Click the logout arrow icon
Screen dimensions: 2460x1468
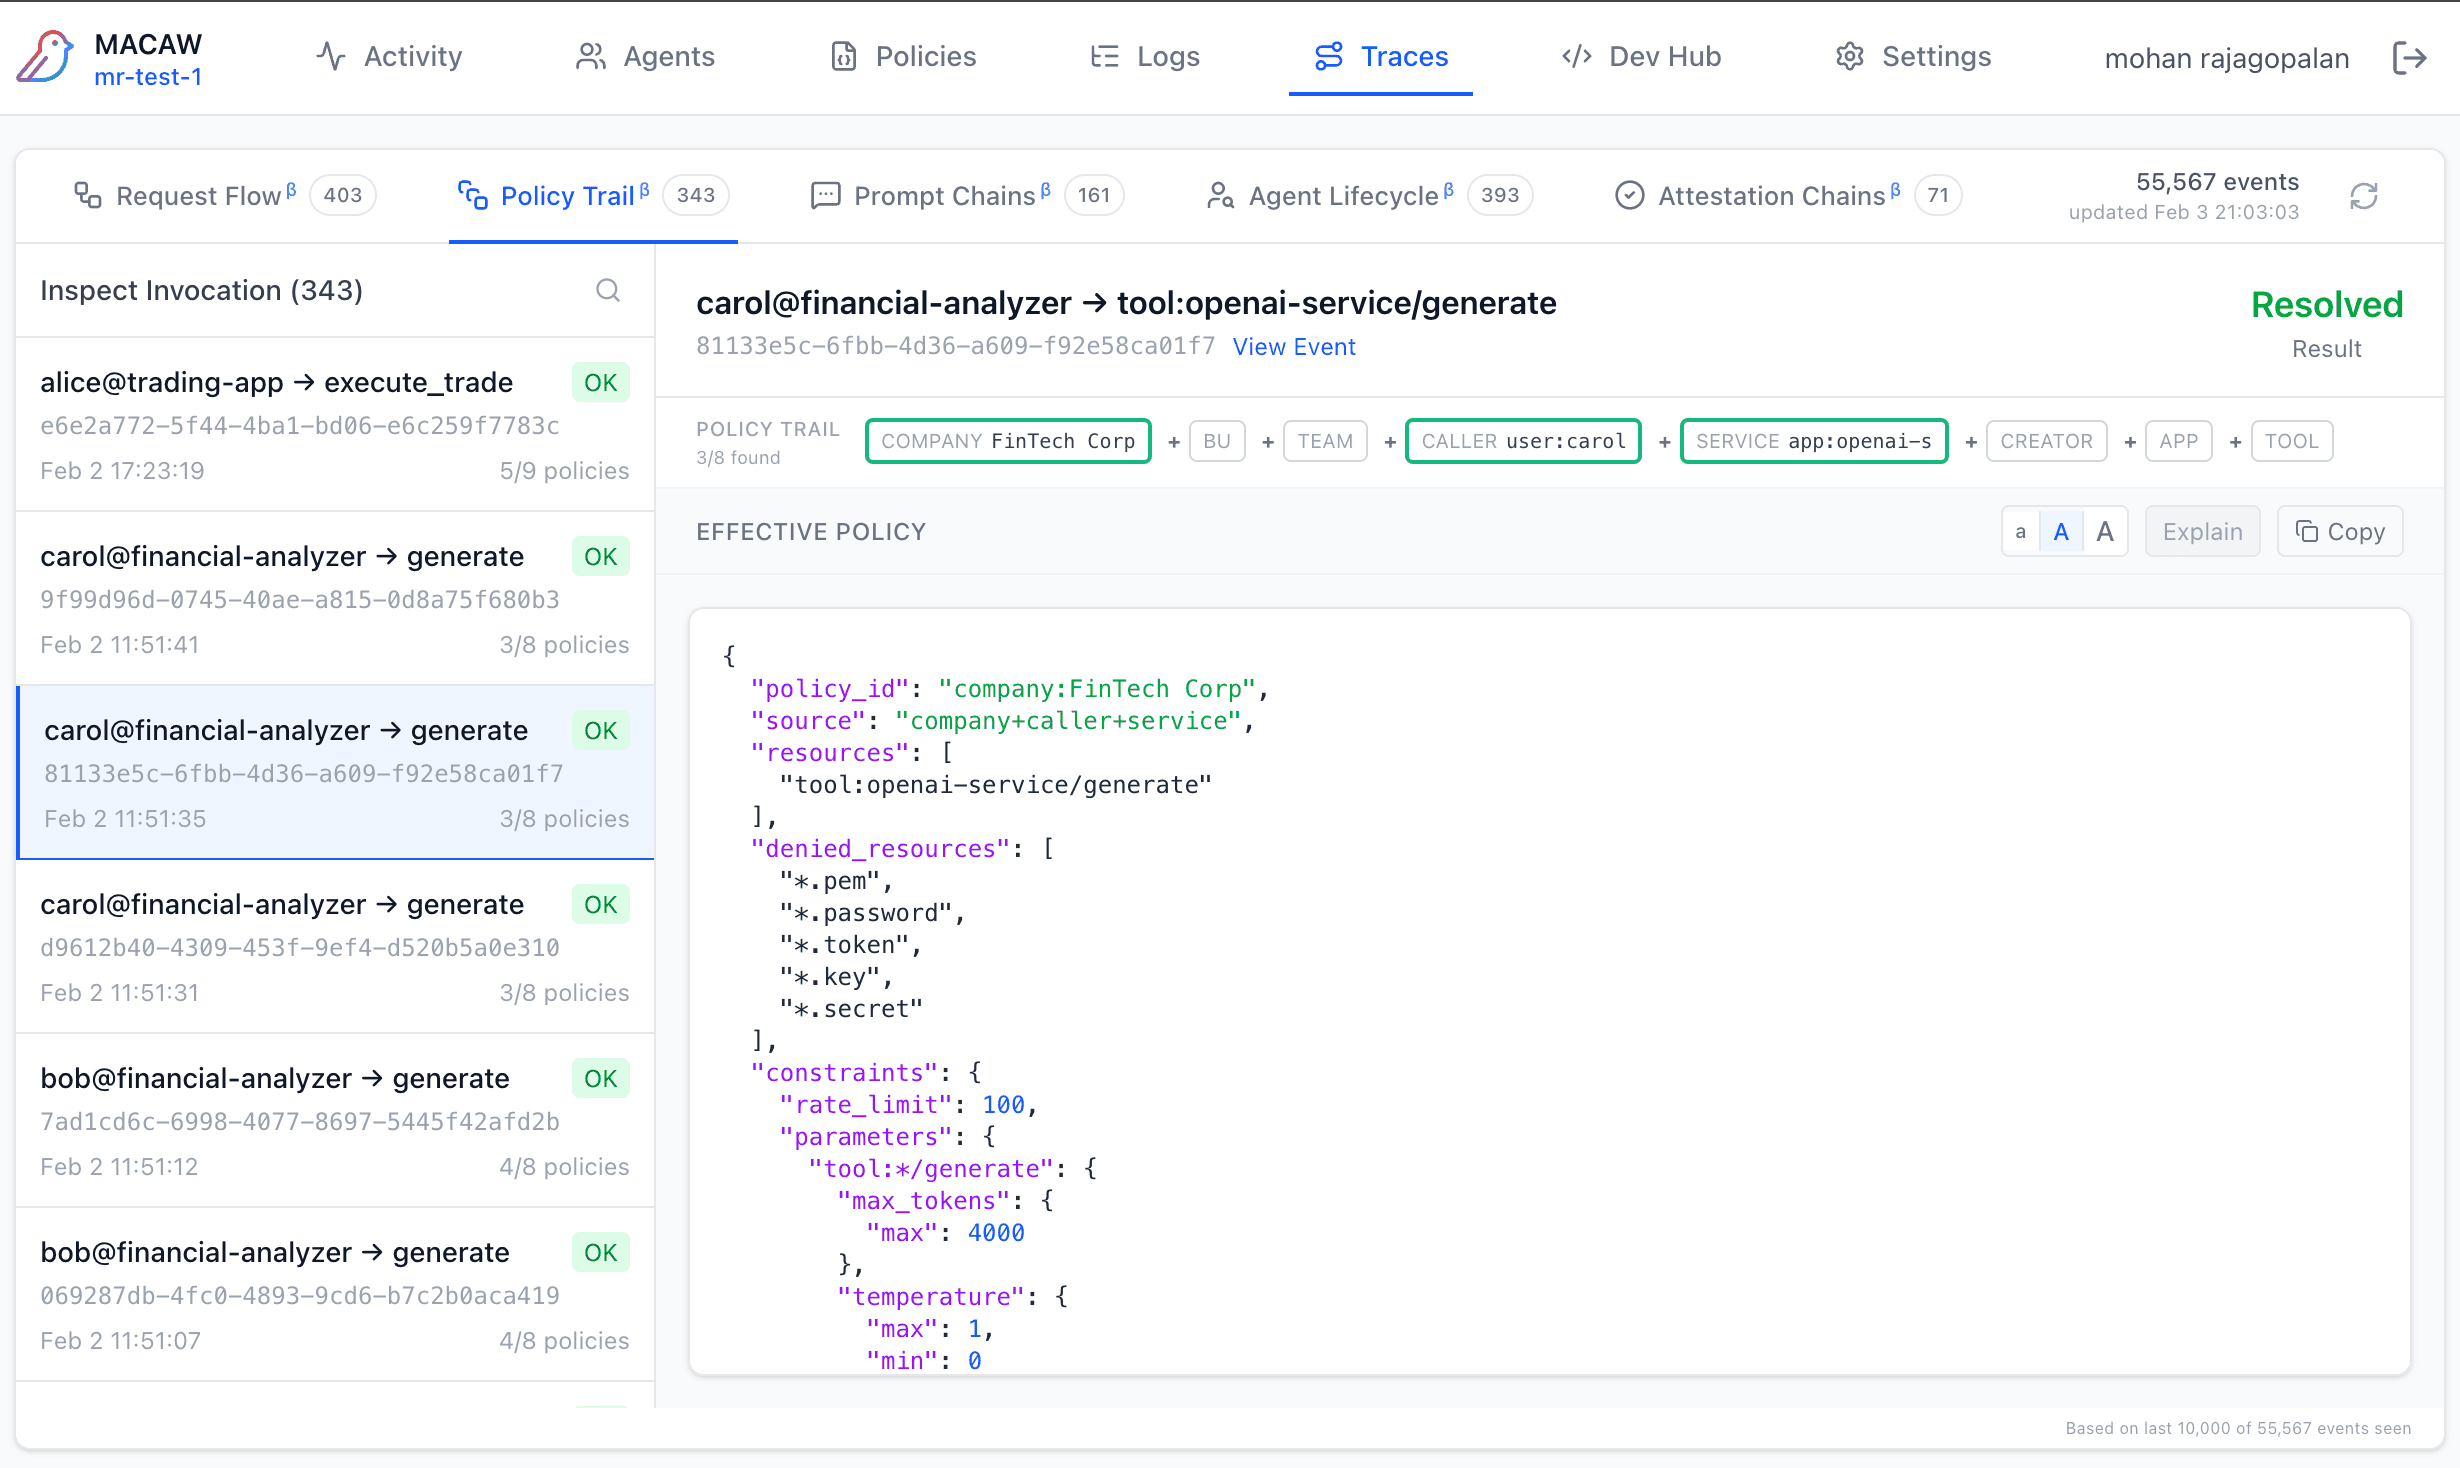point(2410,58)
